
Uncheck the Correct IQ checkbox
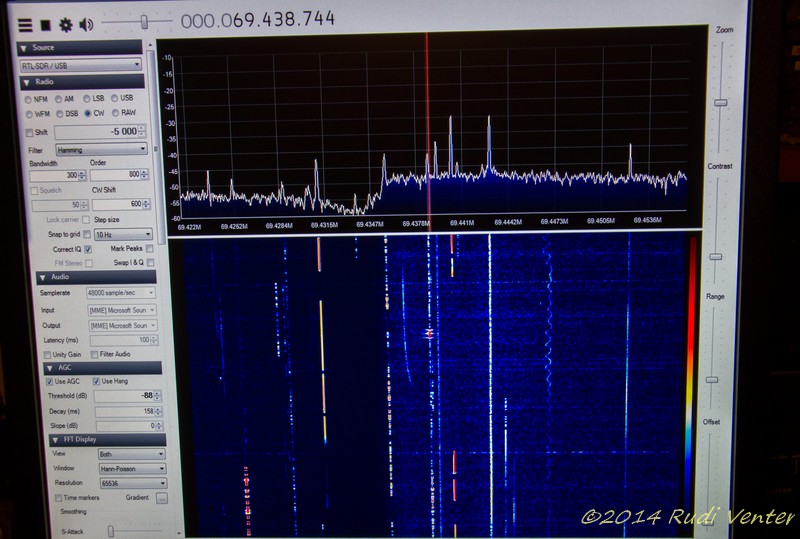tap(88, 250)
